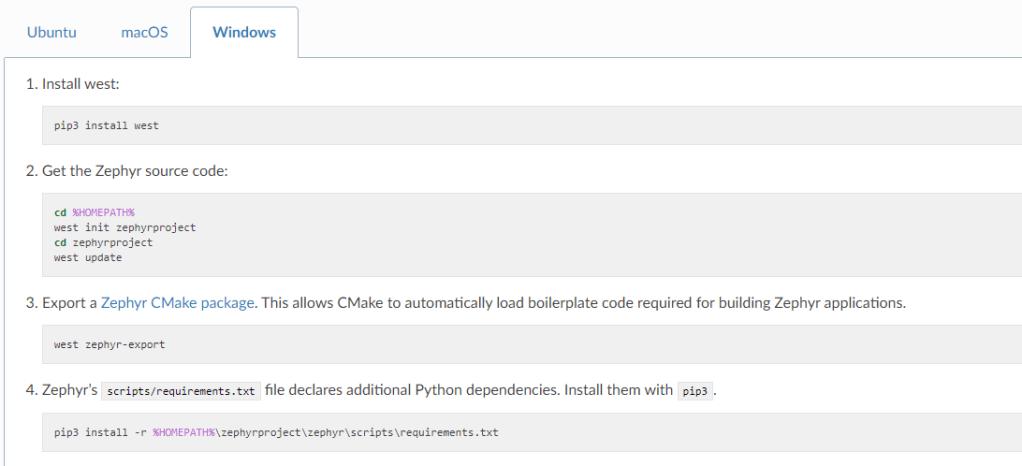Click the 'west update' command line
The width and height of the screenshot is (1022, 466).
[x=88, y=257]
